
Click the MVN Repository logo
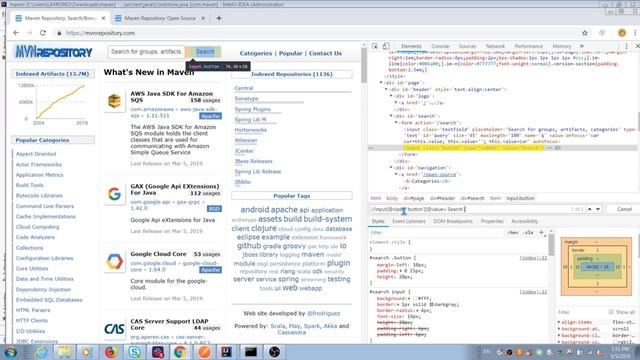point(53,52)
